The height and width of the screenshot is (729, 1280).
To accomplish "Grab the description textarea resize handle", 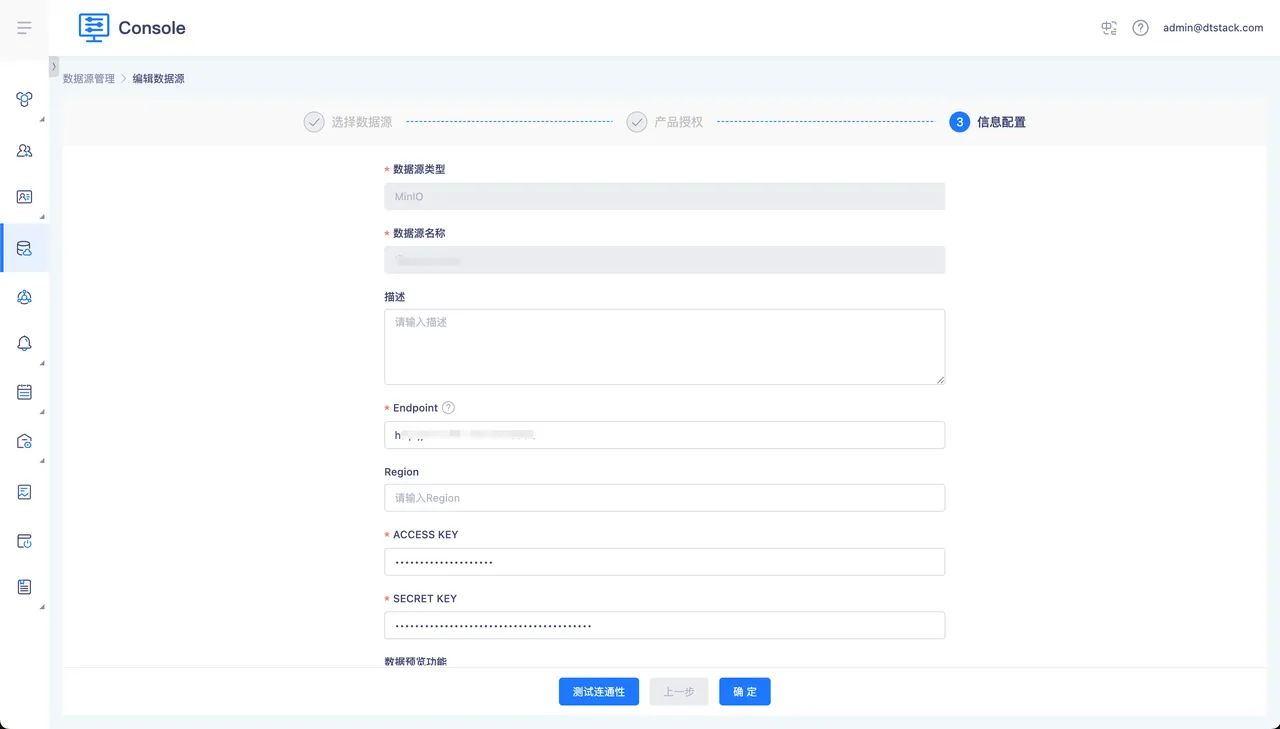I will pyautogui.click(x=940, y=380).
